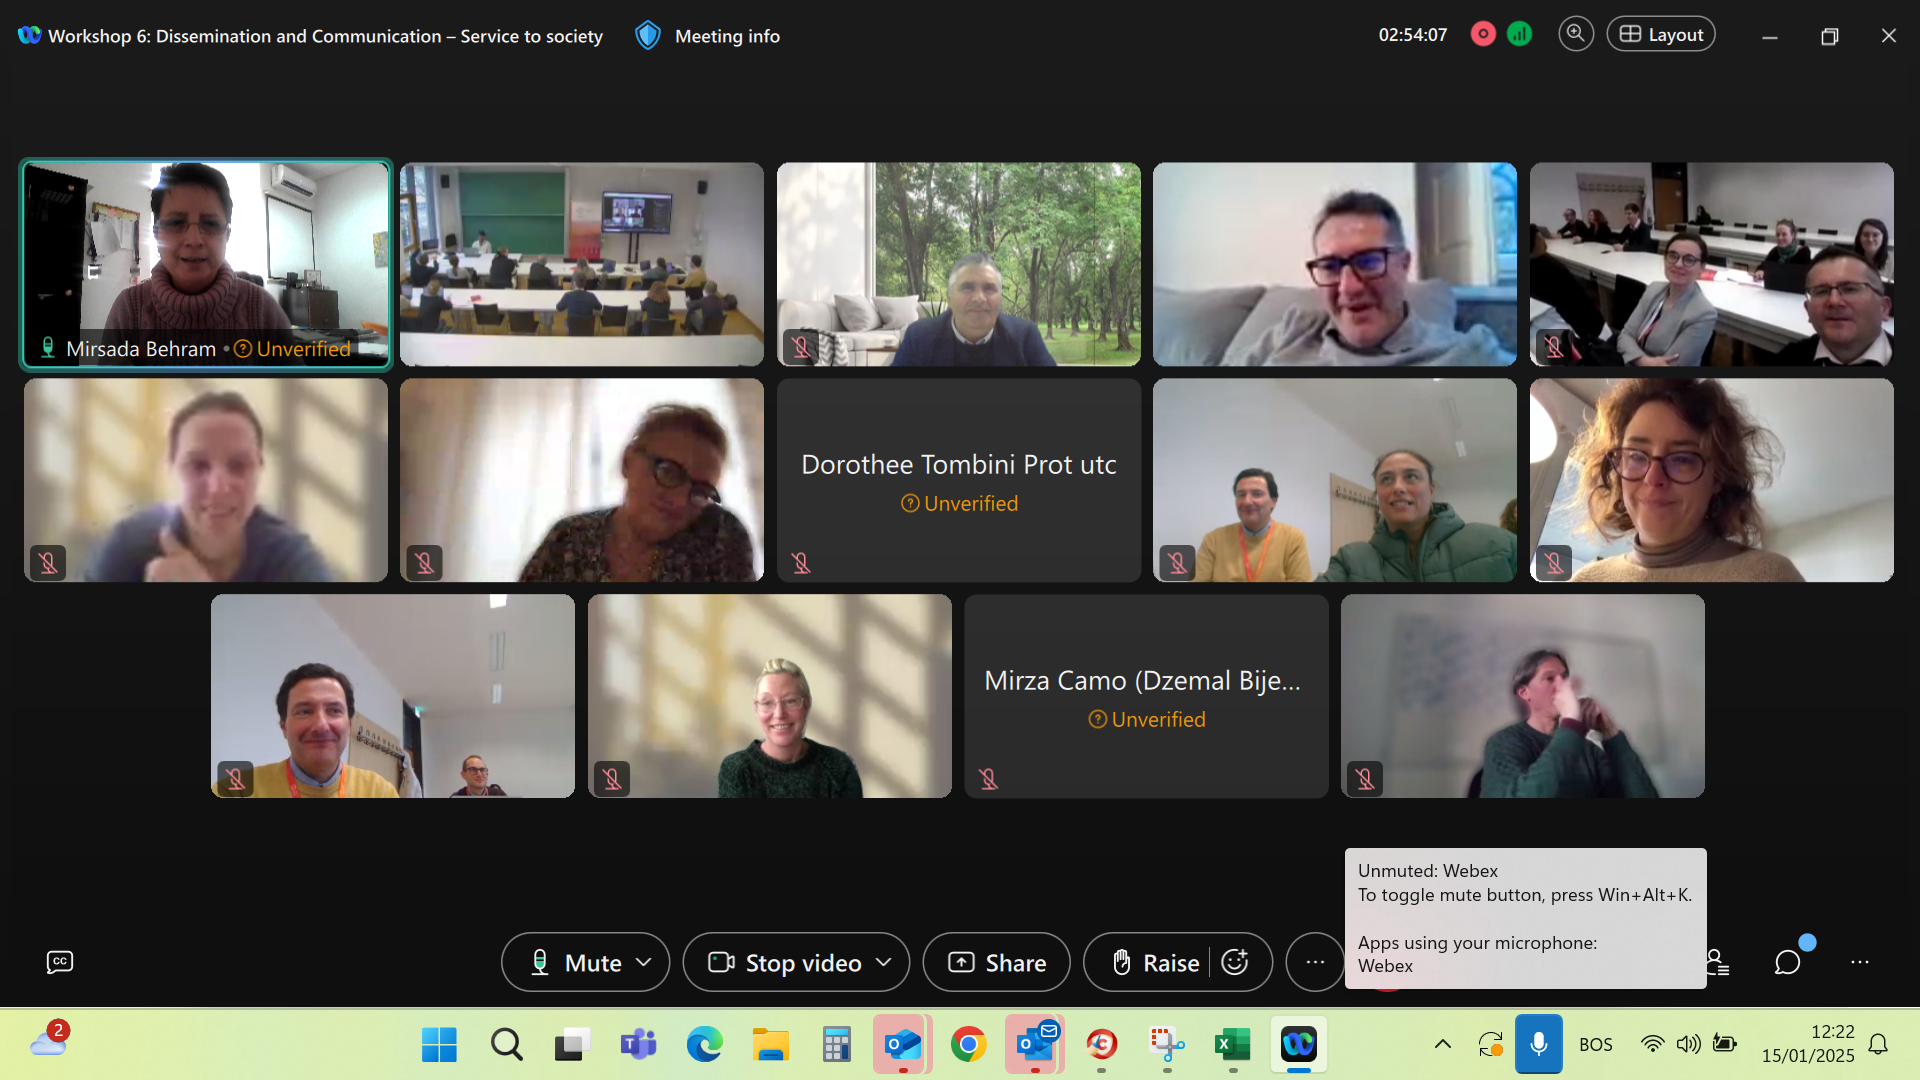Raise your hand
The height and width of the screenshot is (1080, 1920).
coord(1156,962)
